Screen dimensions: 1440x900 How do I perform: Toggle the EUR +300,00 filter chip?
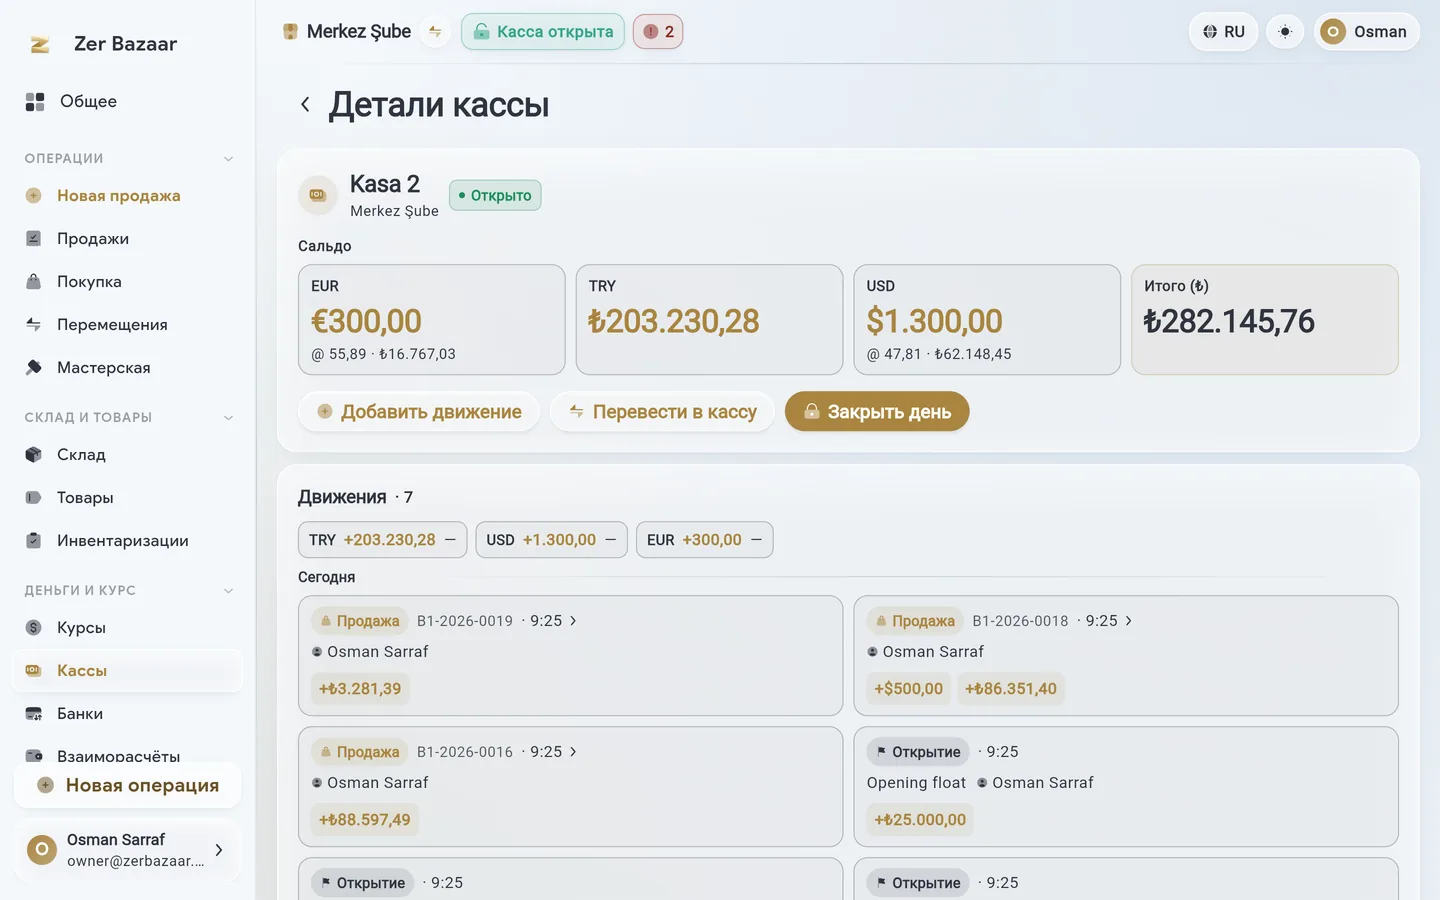tap(704, 540)
